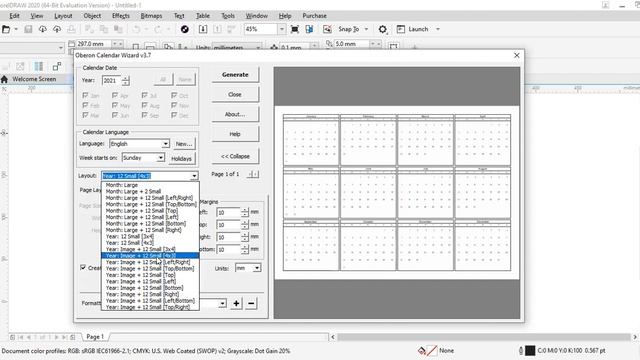
Task: Click the Full-screen preview icon
Action: pos(294,29)
